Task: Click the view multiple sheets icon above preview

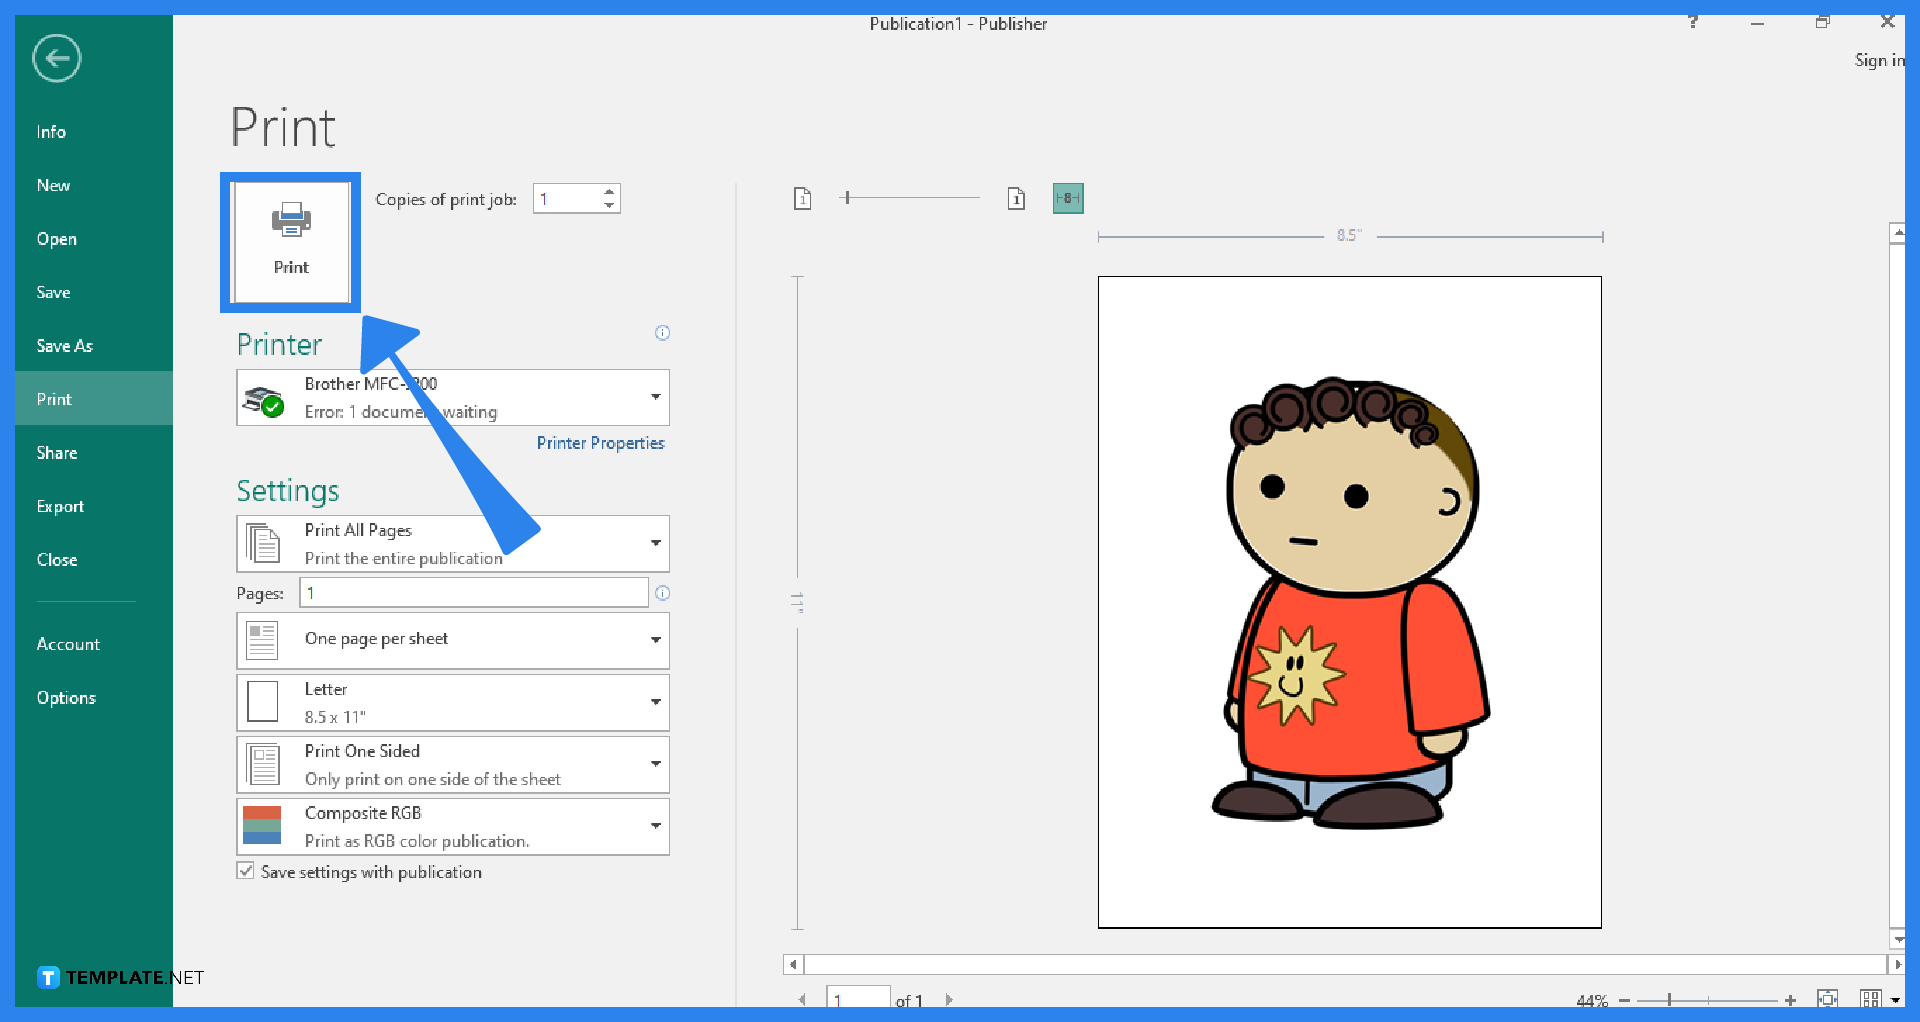Action: [1017, 198]
